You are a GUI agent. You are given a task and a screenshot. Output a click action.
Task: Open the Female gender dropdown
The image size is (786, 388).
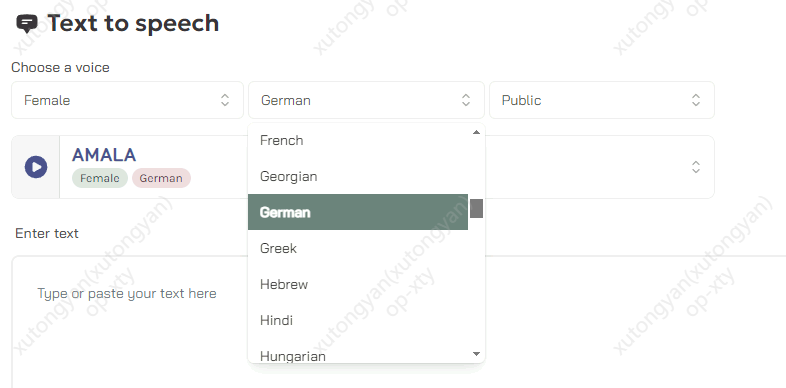click(x=127, y=100)
